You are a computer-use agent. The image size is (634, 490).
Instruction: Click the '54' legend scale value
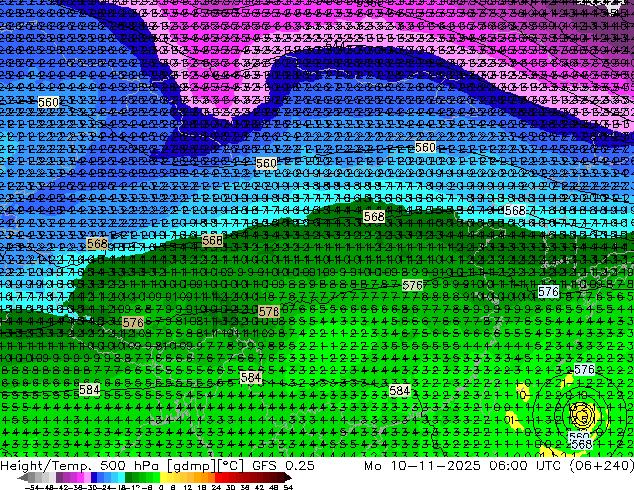click(x=288, y=487)
